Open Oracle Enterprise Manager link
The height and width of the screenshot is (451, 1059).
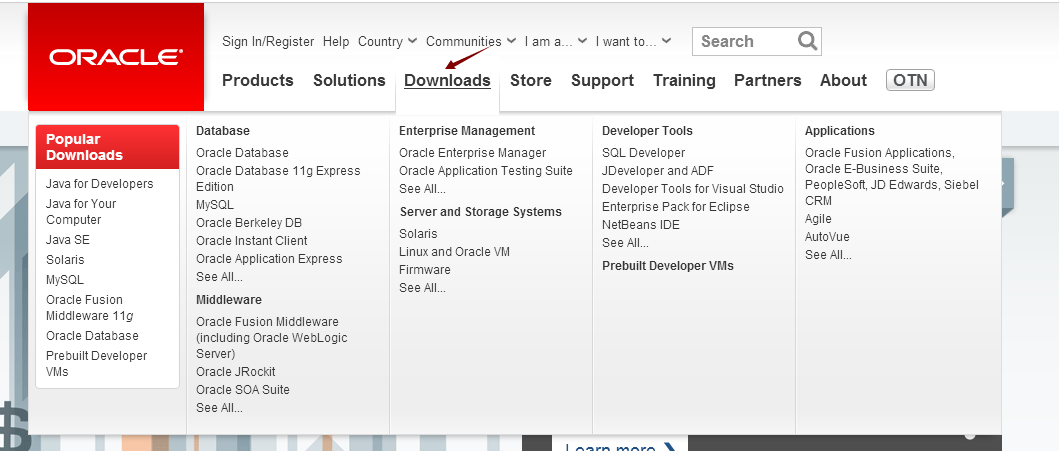(472, 153)
